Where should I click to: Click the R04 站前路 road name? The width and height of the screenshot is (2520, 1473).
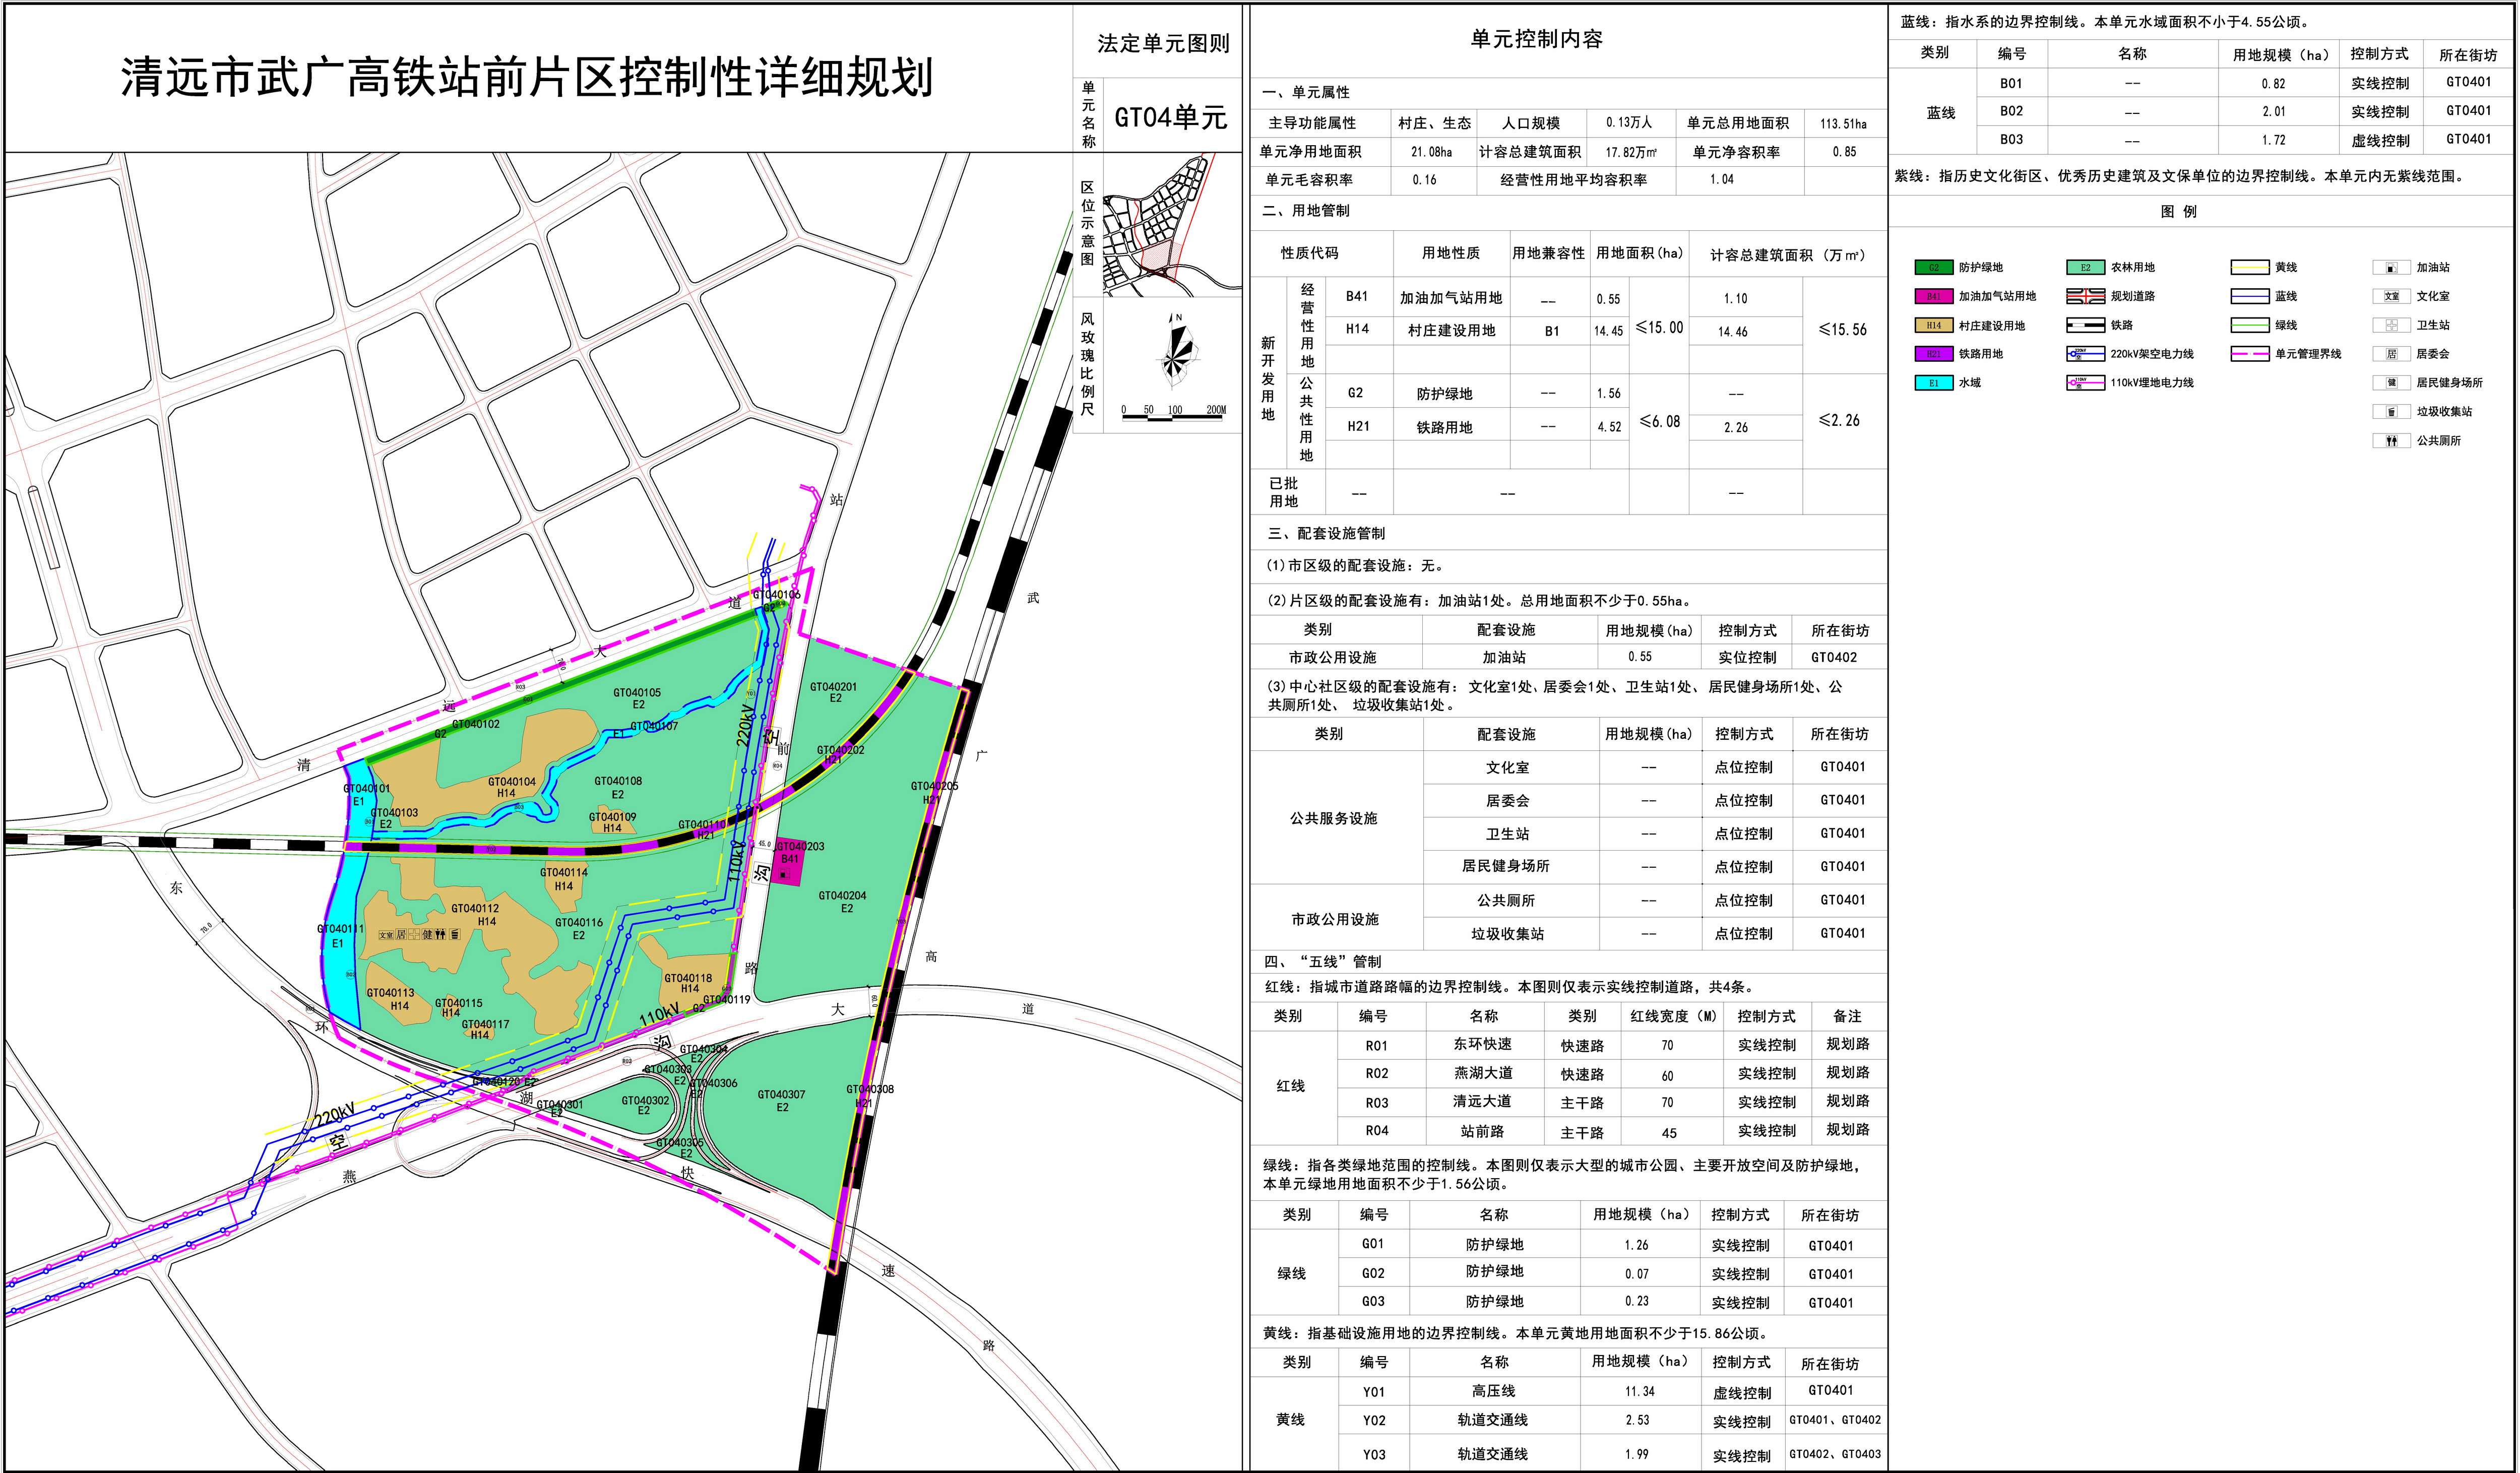click(x=1482, y=1131)
